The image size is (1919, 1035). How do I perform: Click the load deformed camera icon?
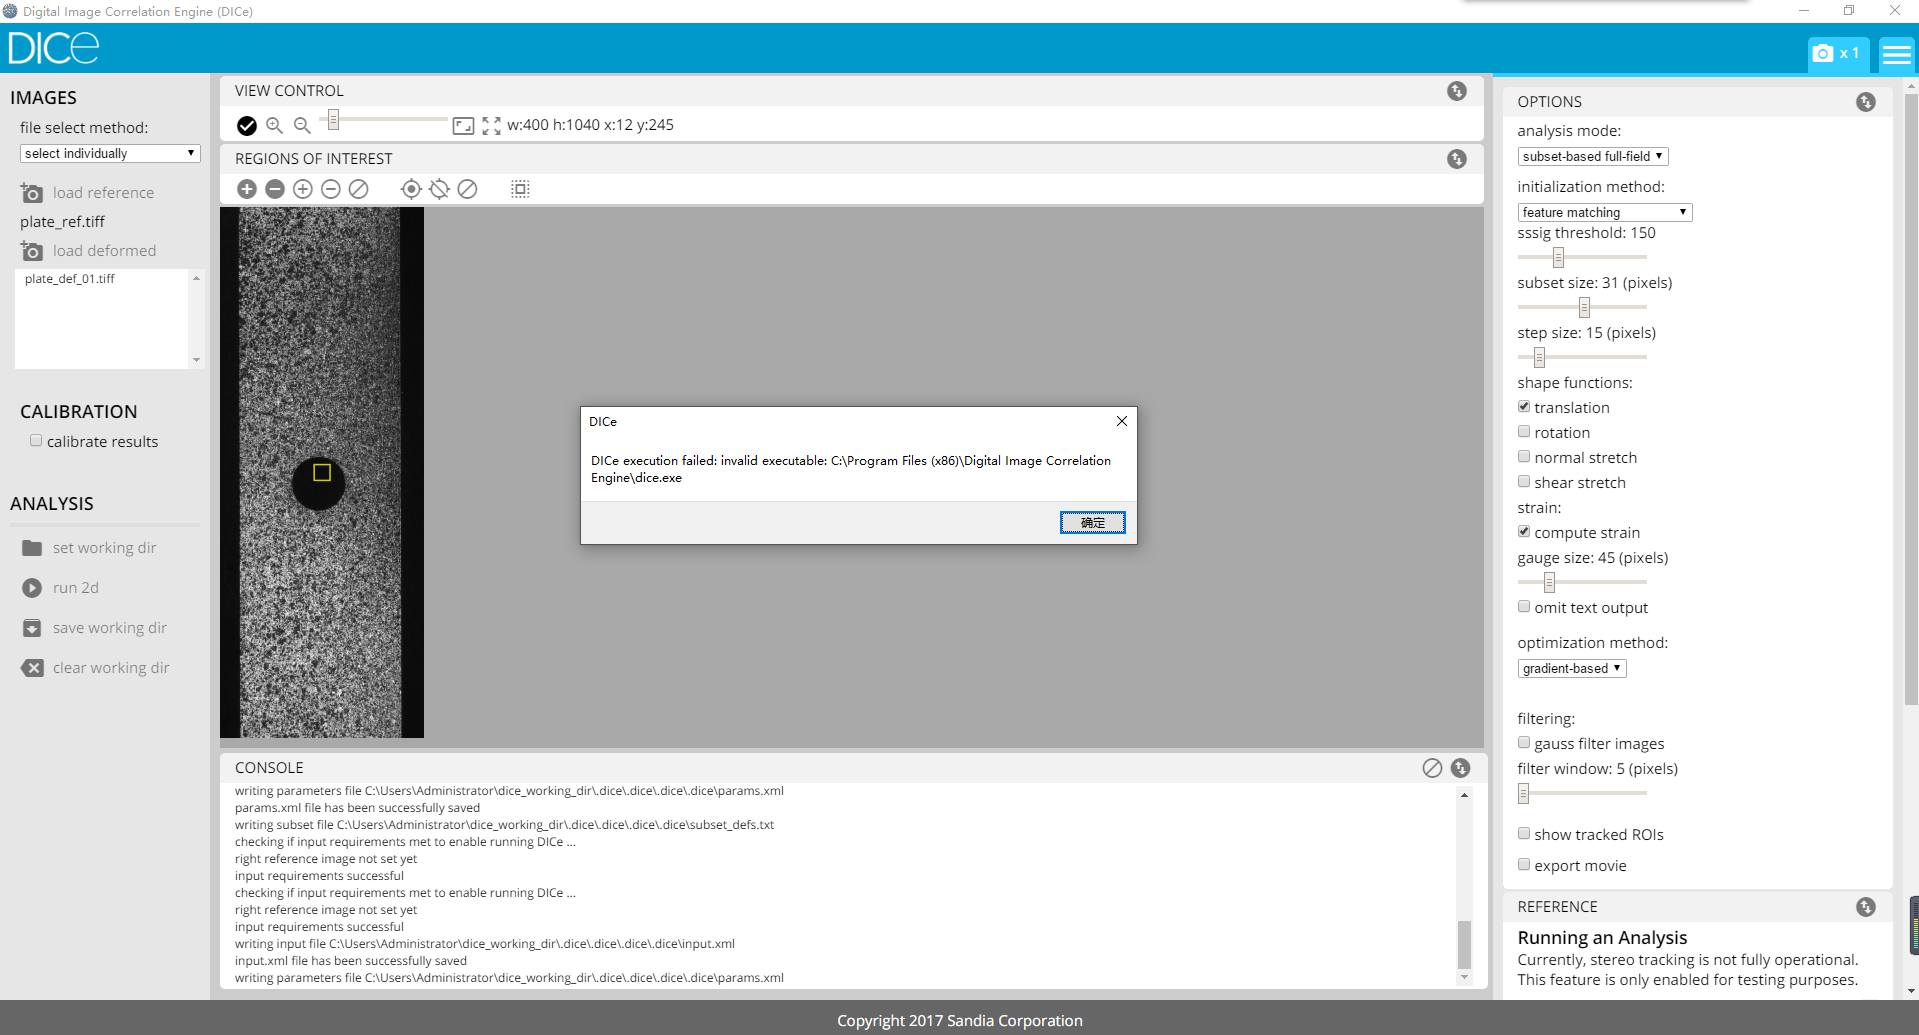point(32,251)
